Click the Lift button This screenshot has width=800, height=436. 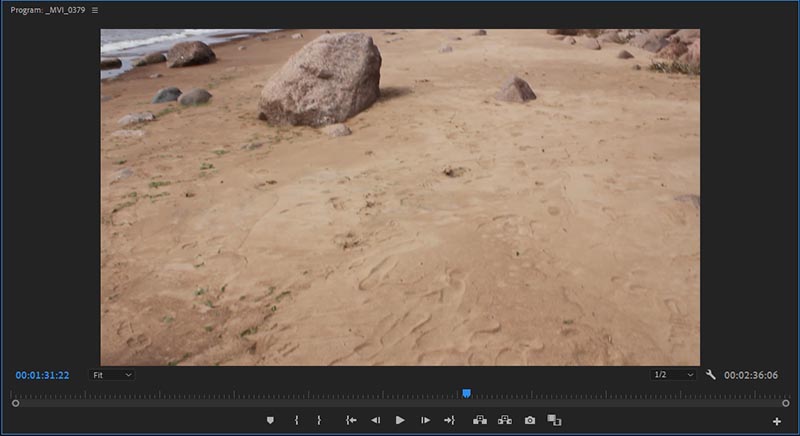point(480,420)
